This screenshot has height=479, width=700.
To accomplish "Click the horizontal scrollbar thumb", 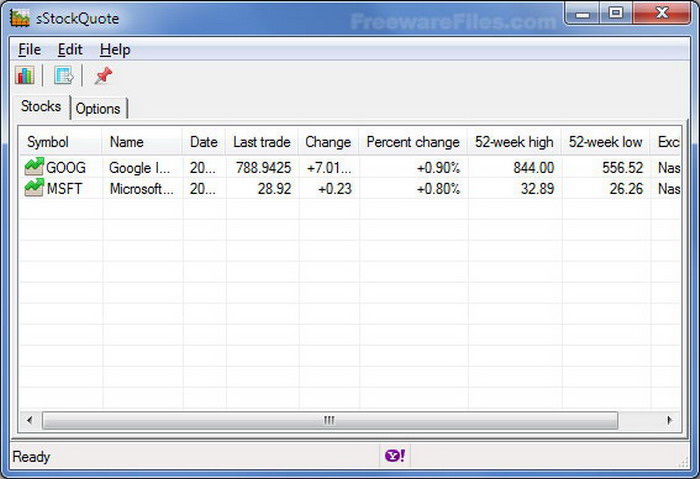I will [x=330, y=420].
